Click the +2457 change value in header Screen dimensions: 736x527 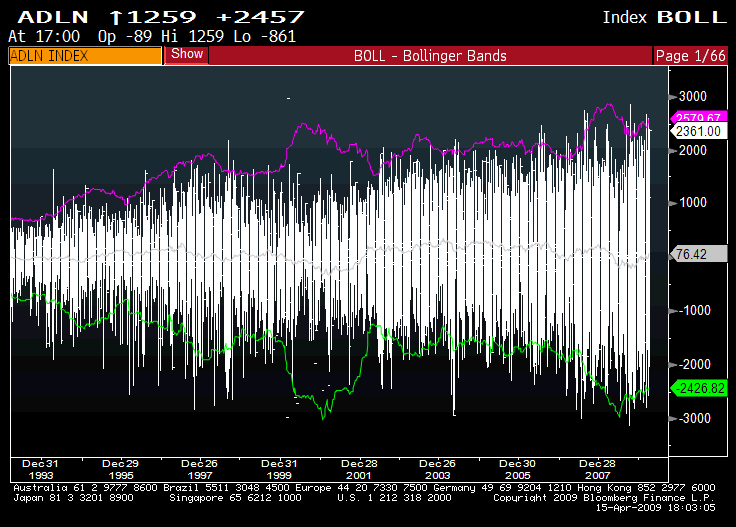[x=261, y=17]
